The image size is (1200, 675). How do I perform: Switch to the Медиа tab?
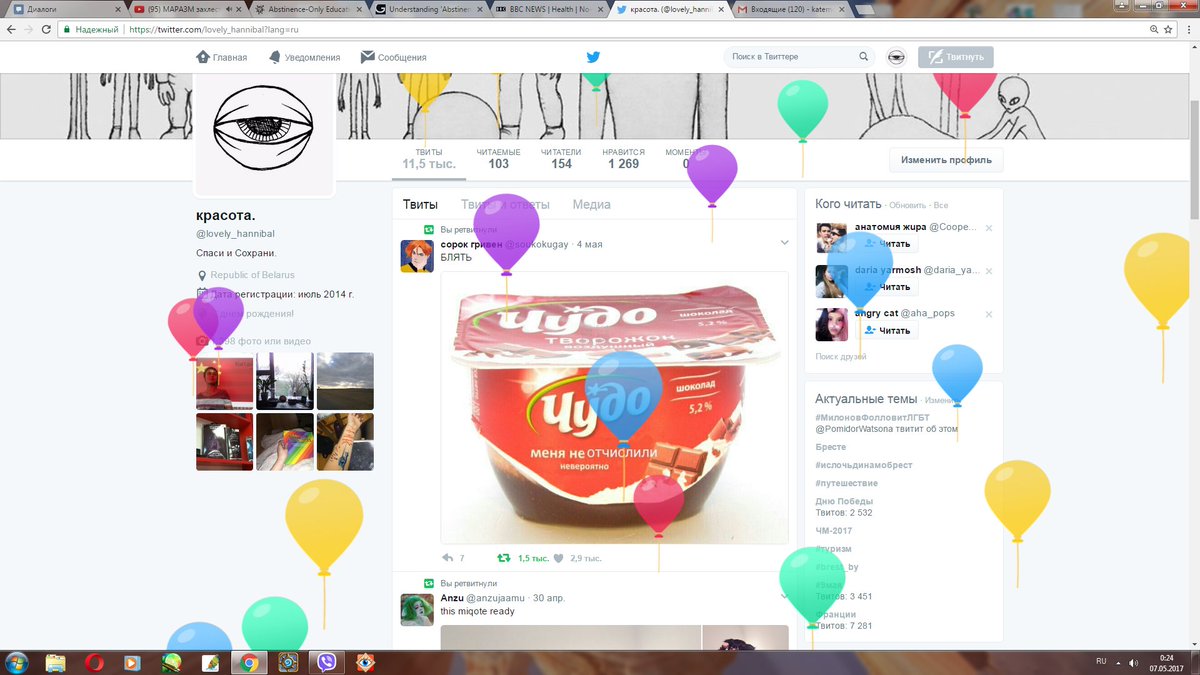click(x=591, y=204)
